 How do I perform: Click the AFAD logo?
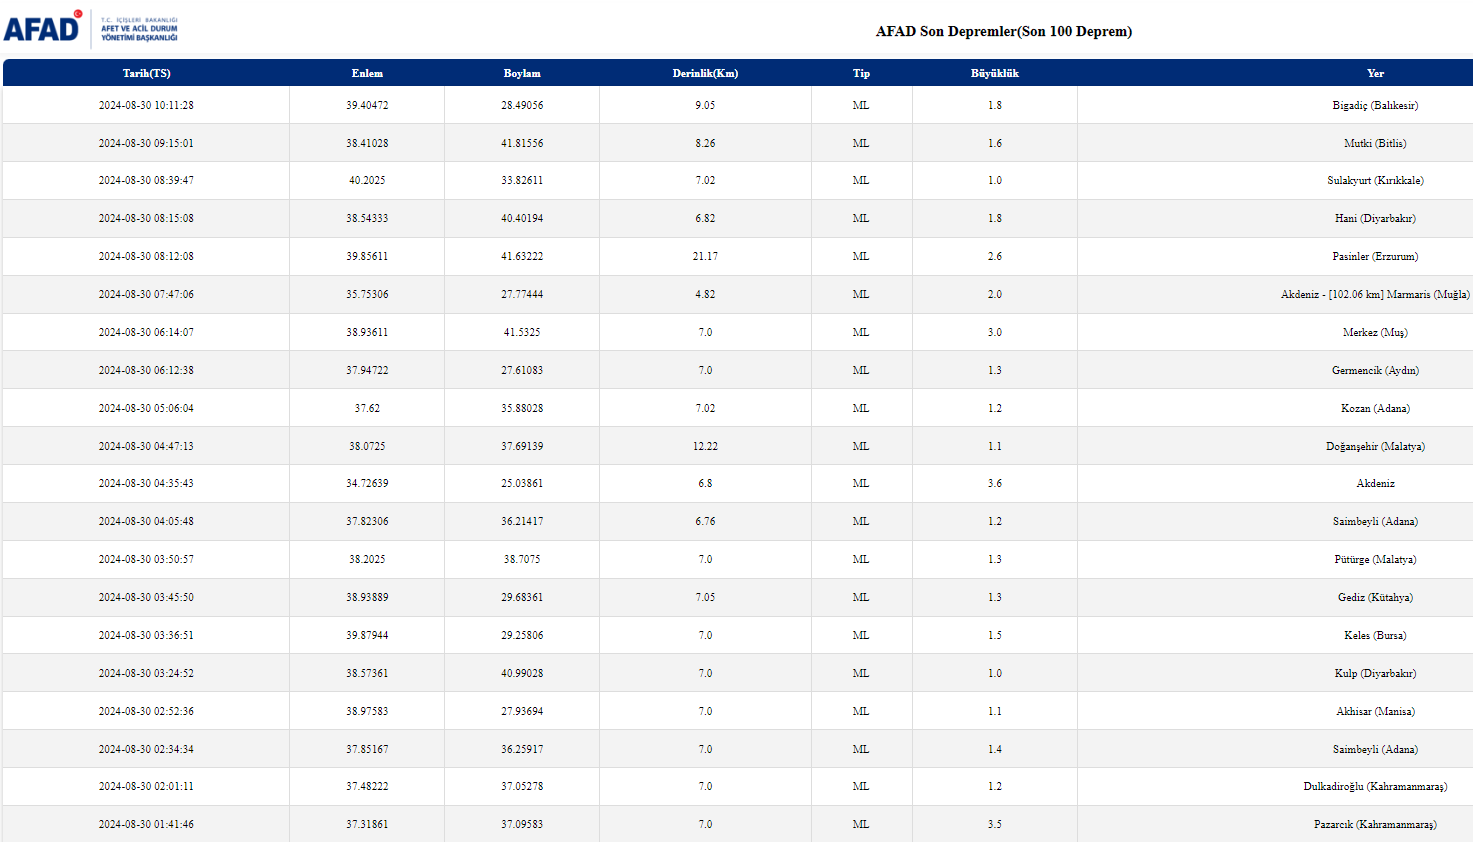pos(91,28)
